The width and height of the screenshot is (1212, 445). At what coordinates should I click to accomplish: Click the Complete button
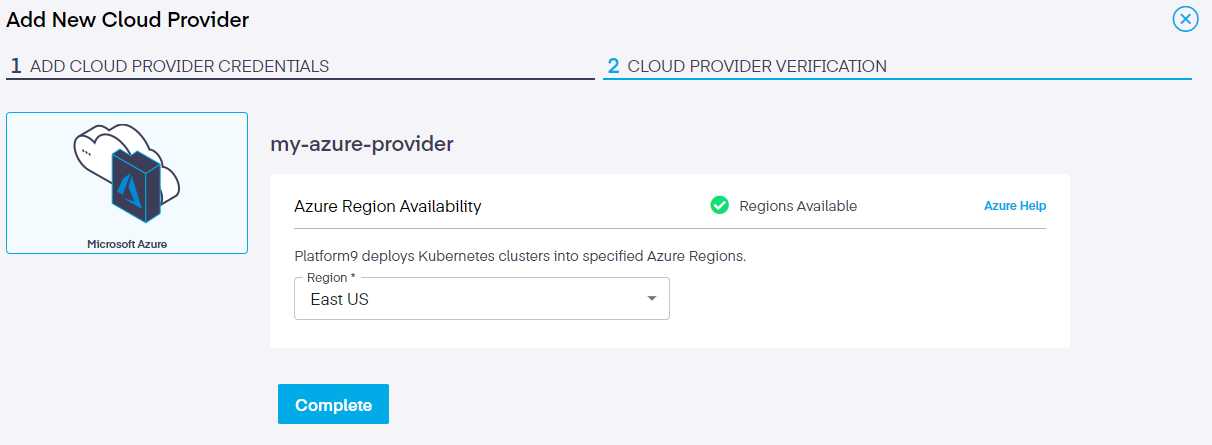click(x=333, y=404)
